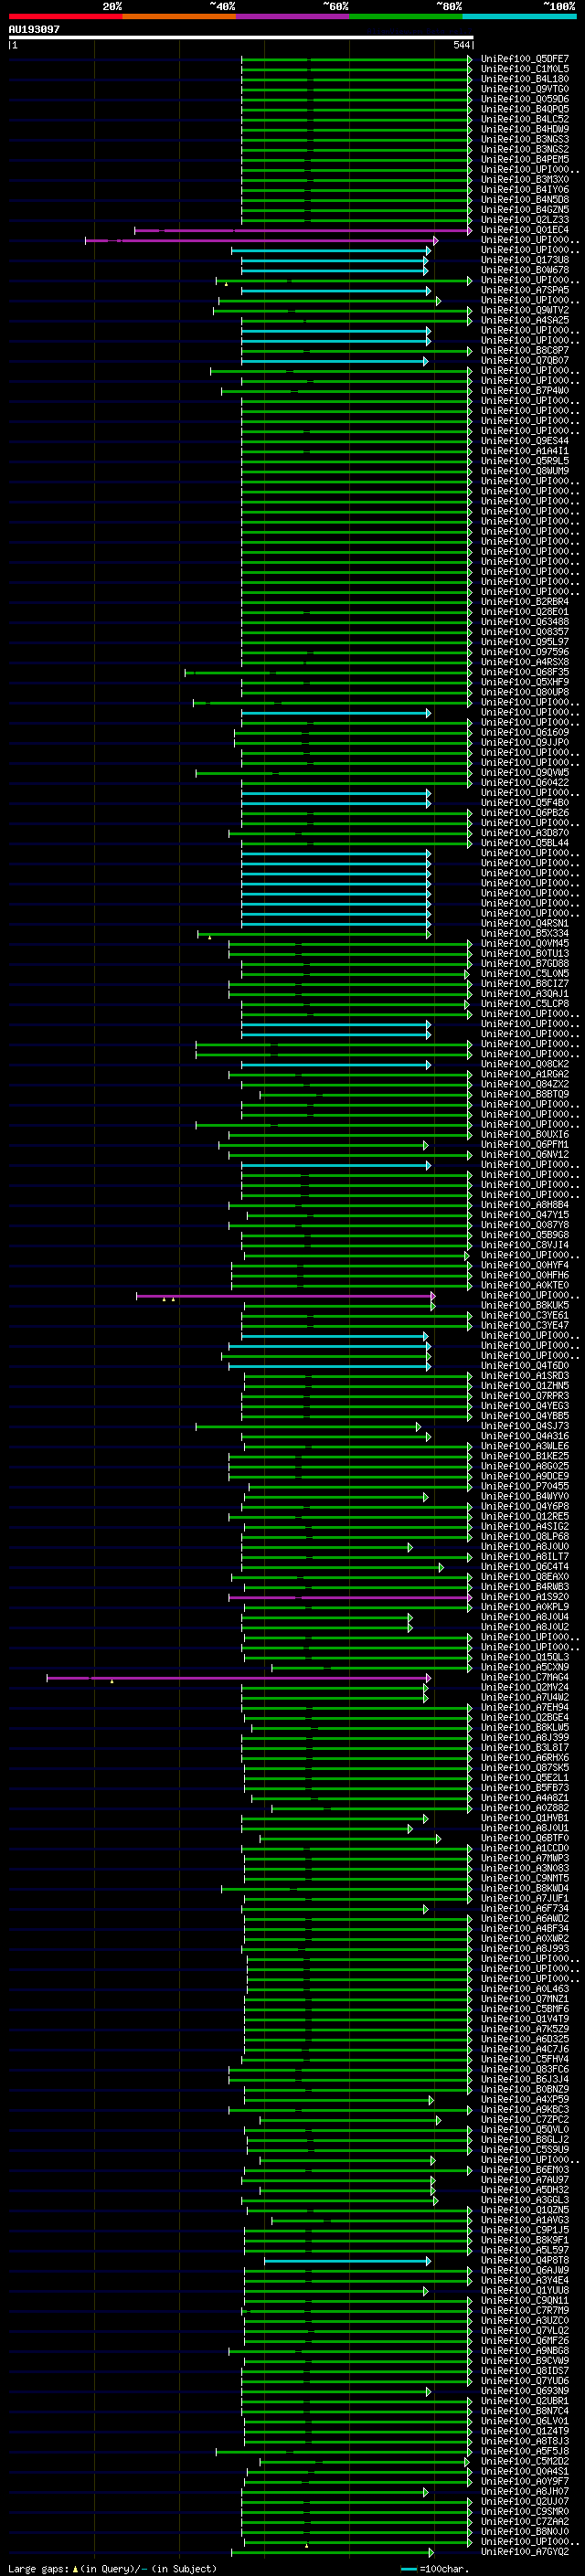Click the magenta alignment bar for C7MAG4
585x2576 pixels.
(239, 1678)
